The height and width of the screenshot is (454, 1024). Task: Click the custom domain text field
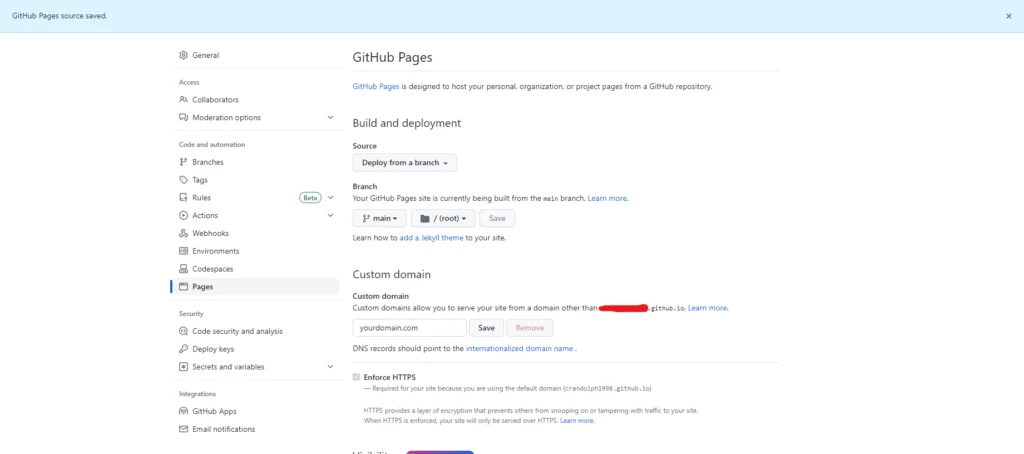coord(409,328)
